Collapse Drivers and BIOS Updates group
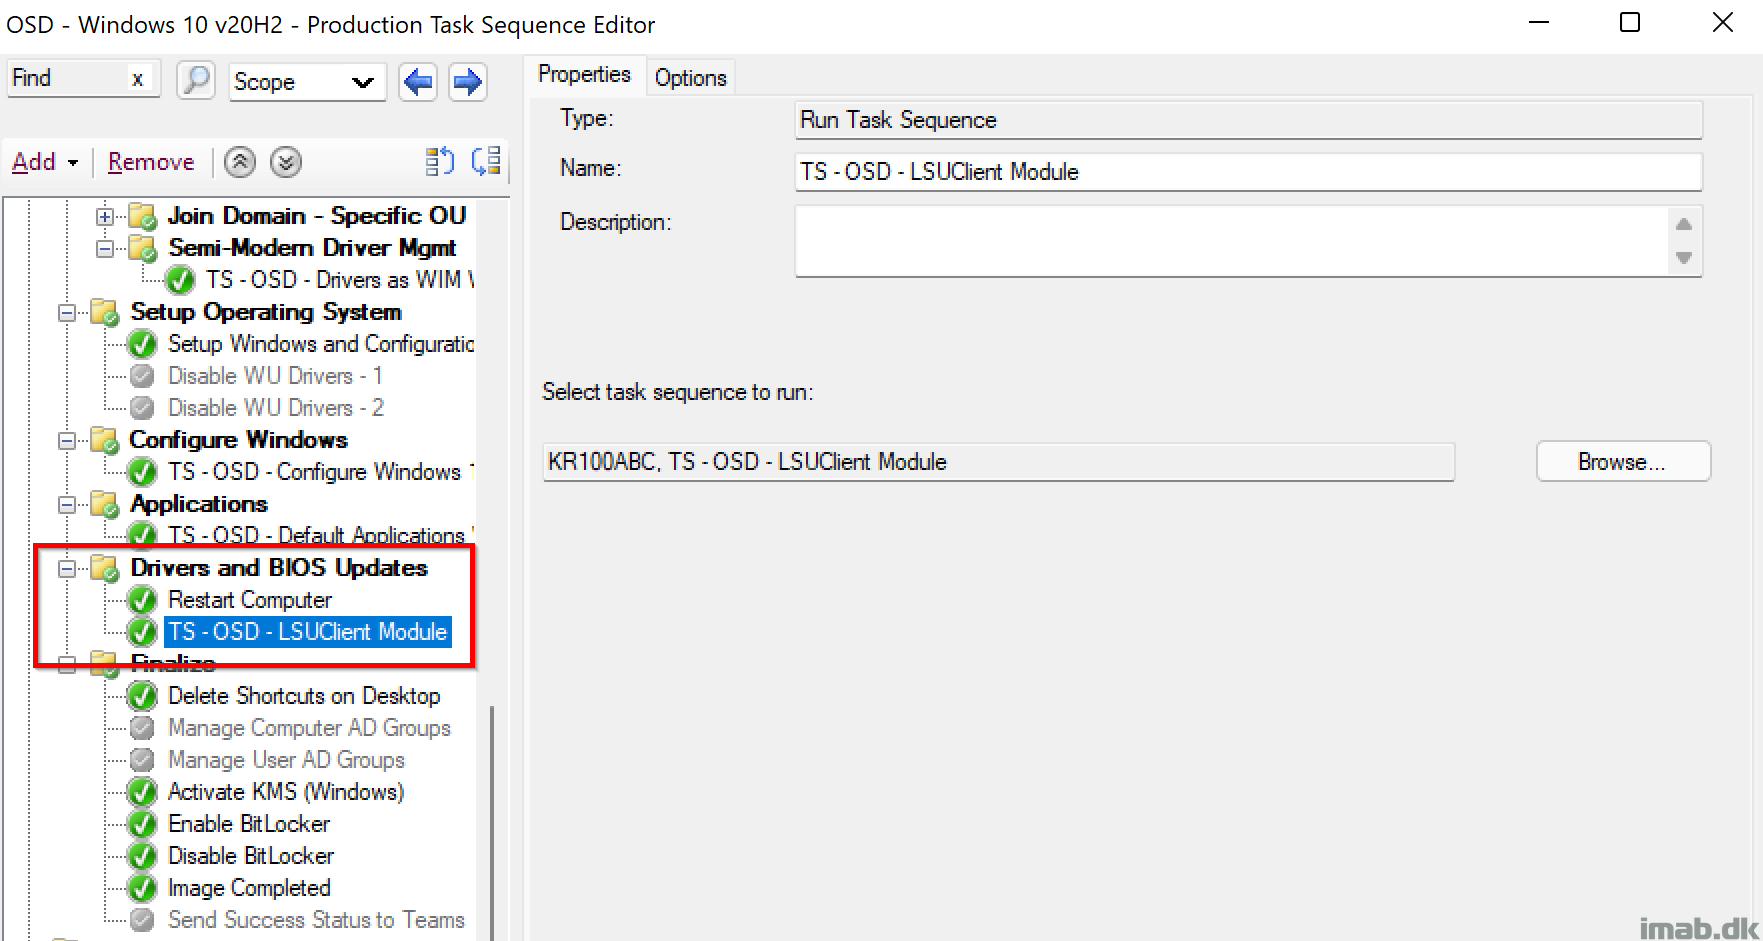The image size is (1763, 941). click(x=67, y=568)
